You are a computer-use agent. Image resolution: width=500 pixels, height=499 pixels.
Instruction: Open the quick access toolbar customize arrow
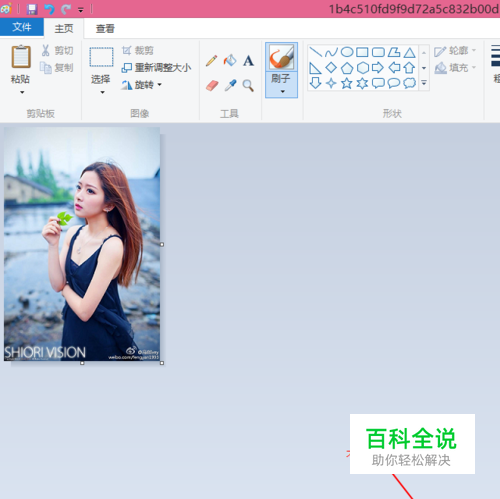[x=81, y=10]
